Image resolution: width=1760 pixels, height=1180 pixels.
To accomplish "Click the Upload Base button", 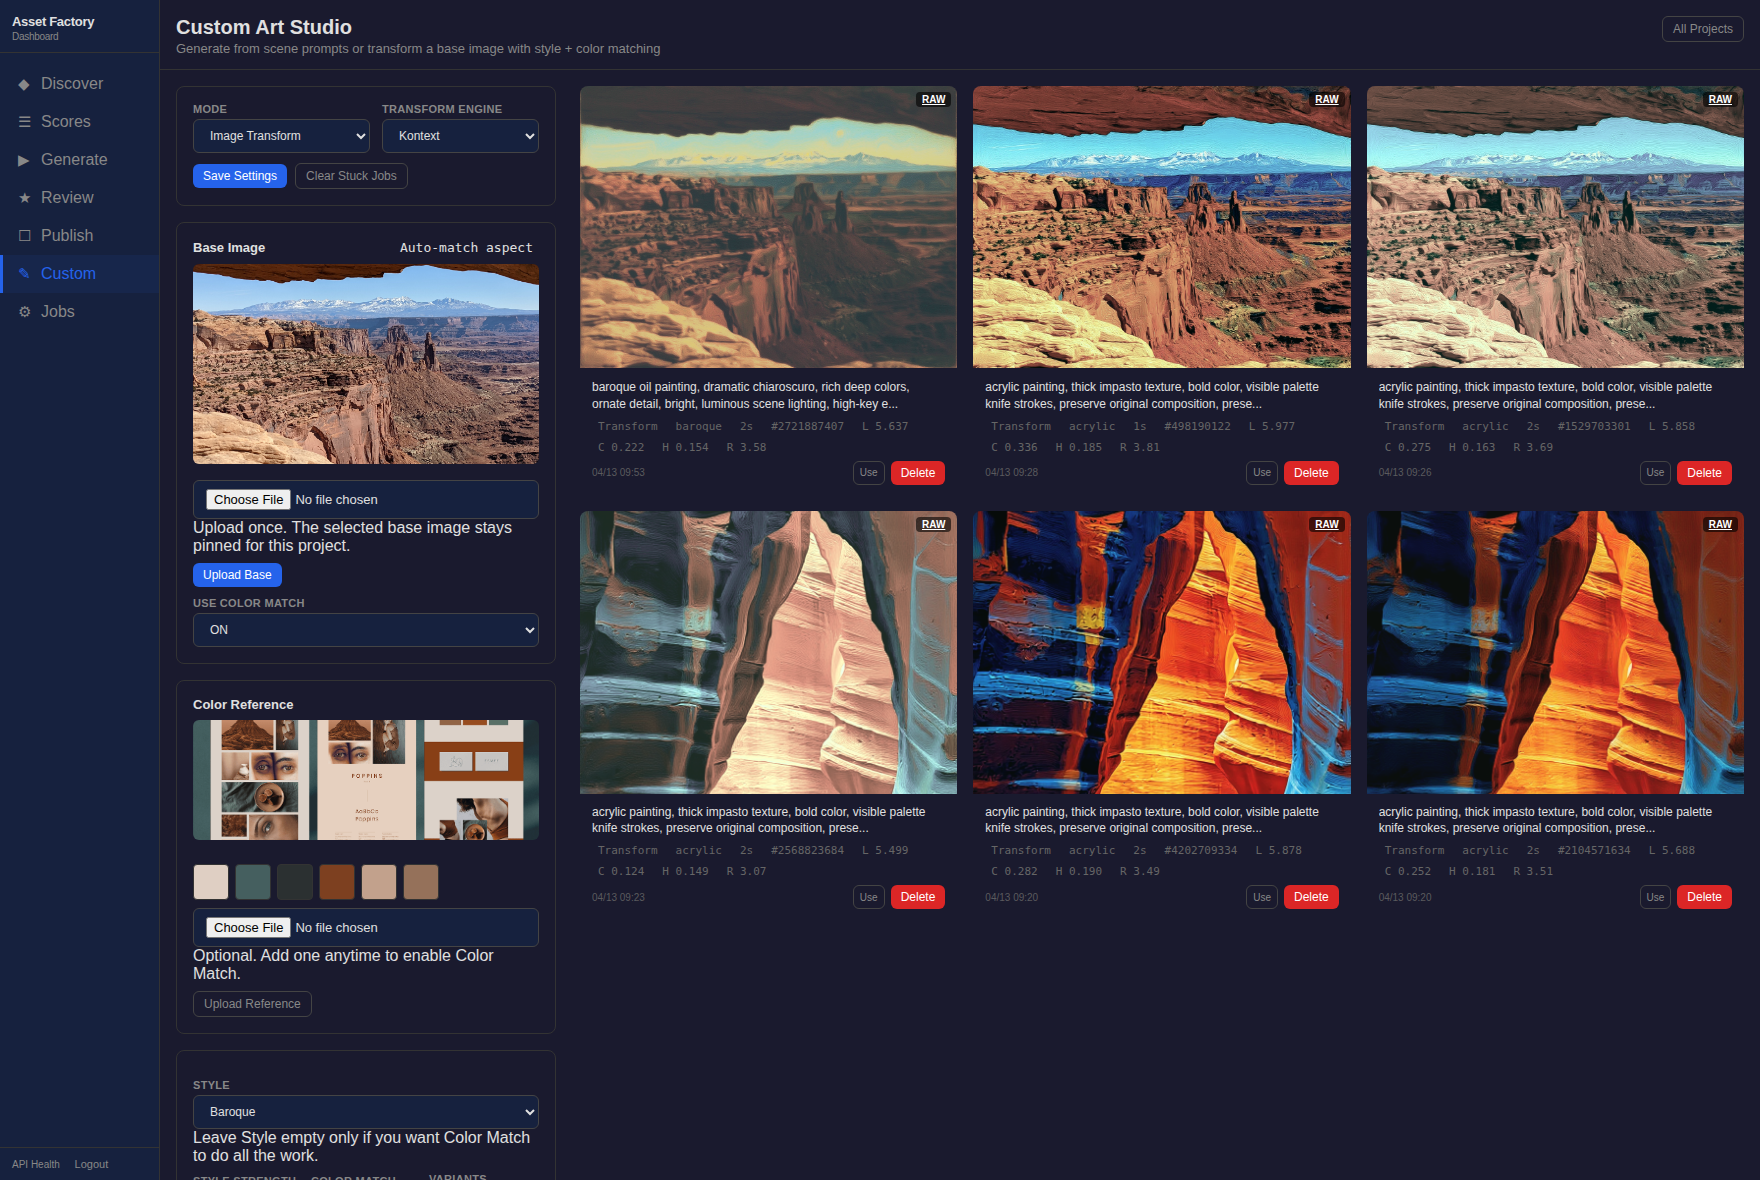I will (x=237, y=575).
